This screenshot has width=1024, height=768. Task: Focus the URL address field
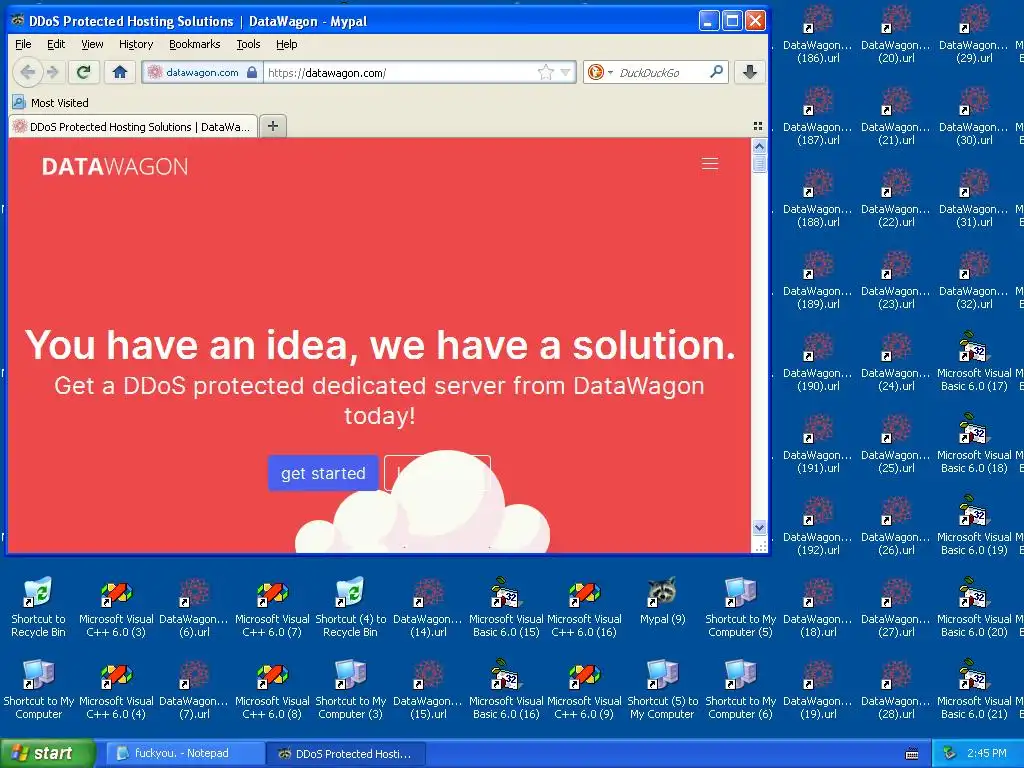coord(400,72)
